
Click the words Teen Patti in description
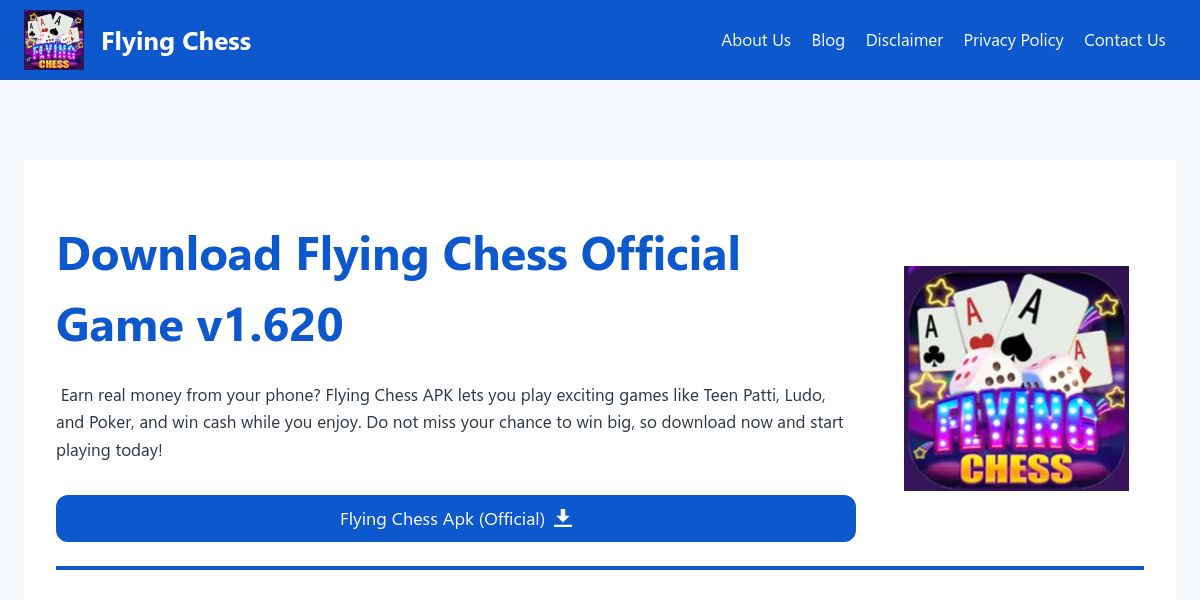(x=741, y=395)
